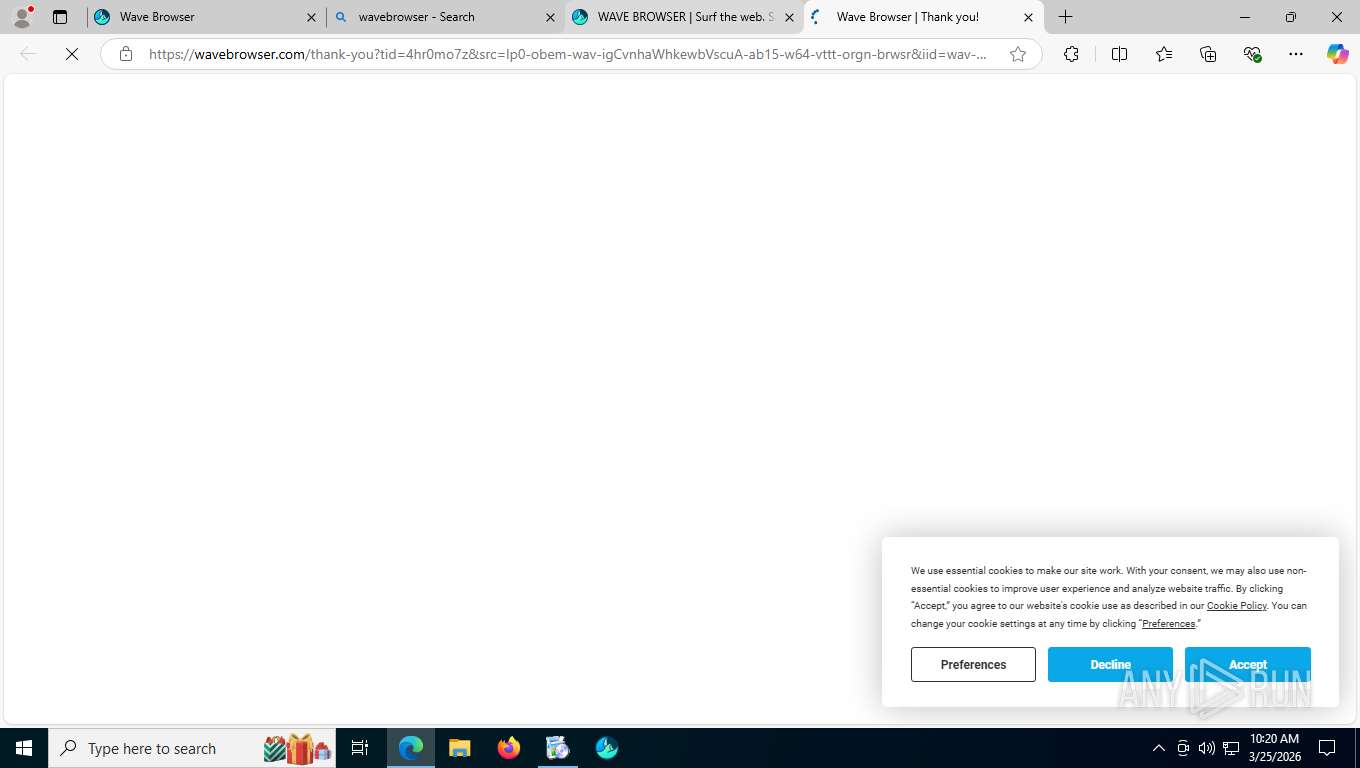This screenshot has width=1360, height=768.
Task: Open network status in tray
Action: pos(1231,748)
